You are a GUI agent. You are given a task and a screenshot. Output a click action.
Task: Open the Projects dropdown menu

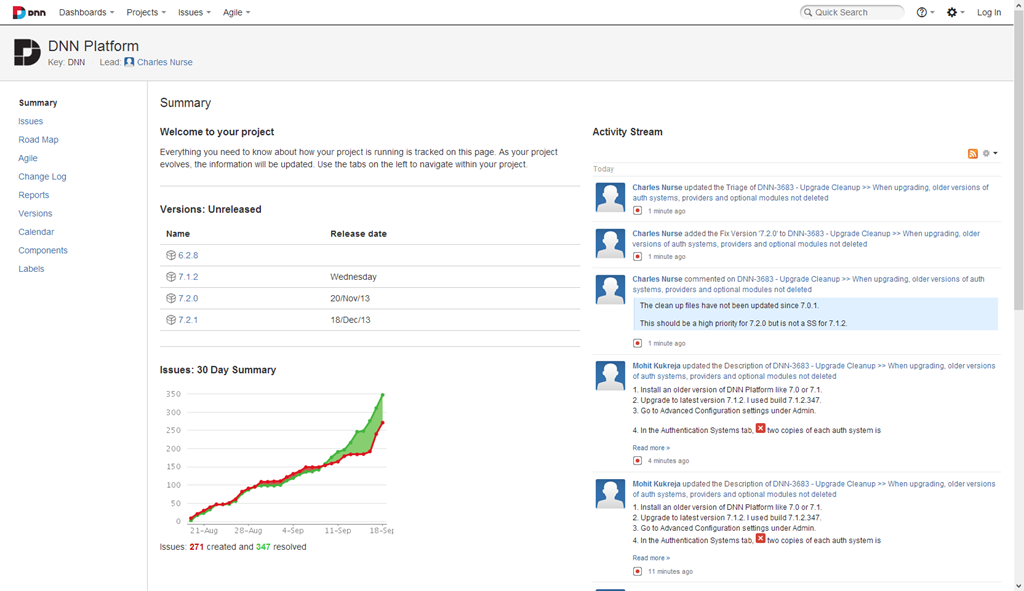coord(146,12)
